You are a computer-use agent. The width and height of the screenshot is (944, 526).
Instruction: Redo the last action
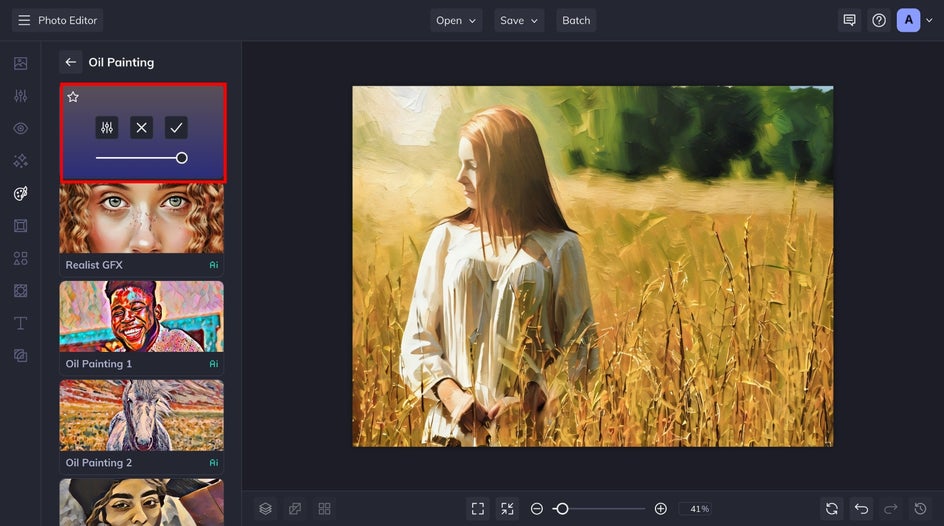[891, 509]
